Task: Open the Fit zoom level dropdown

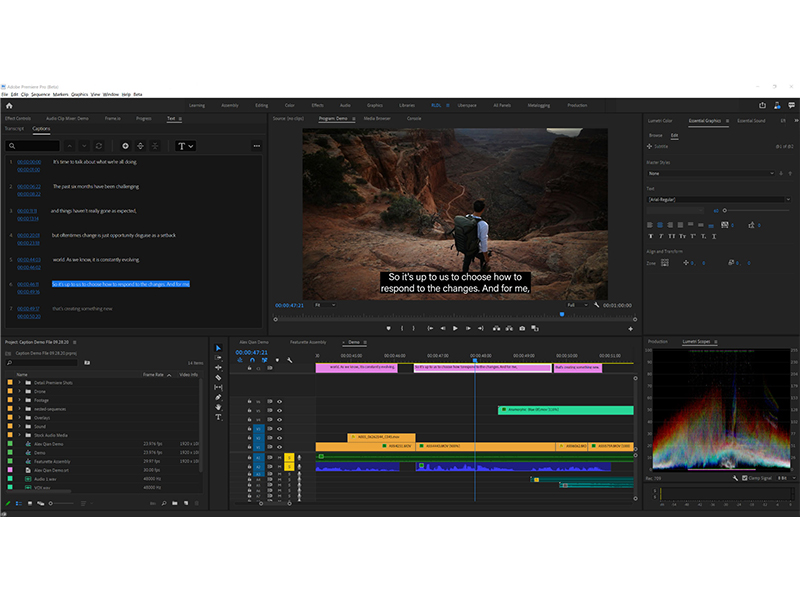Action: tap(325, 305)
